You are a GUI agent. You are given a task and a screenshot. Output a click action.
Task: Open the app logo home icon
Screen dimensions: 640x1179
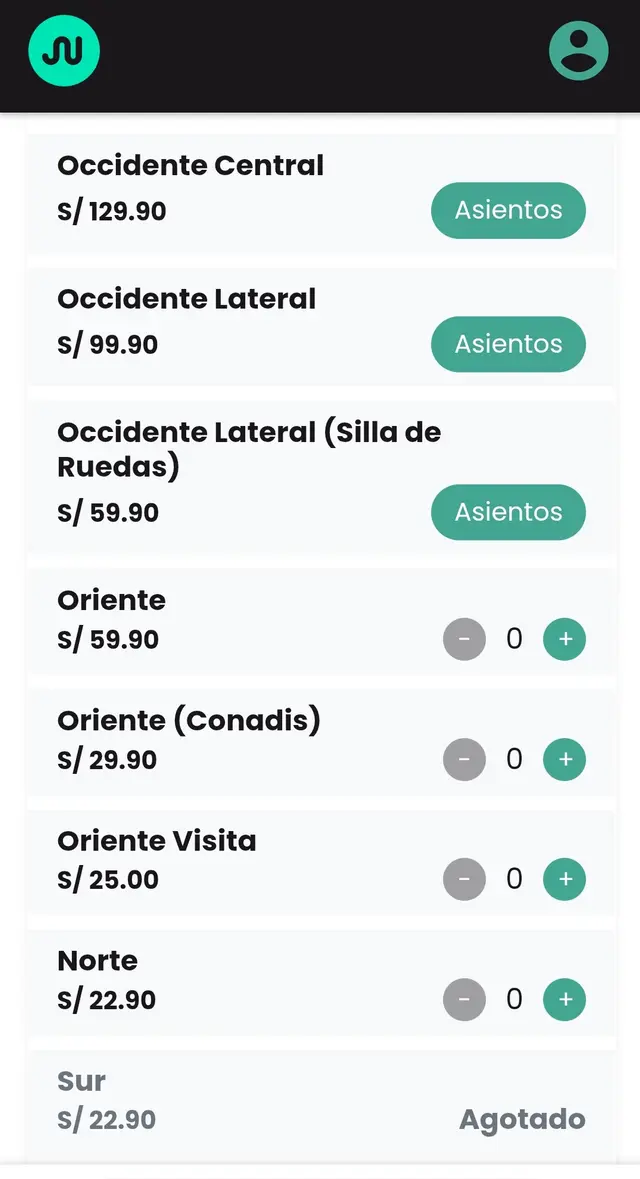point(64,50)
